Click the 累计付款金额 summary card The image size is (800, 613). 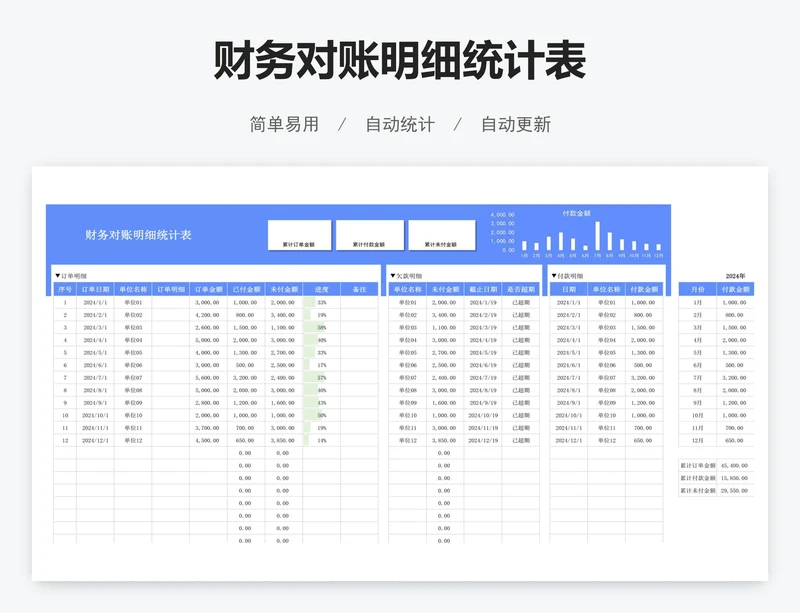pos(369,235)
